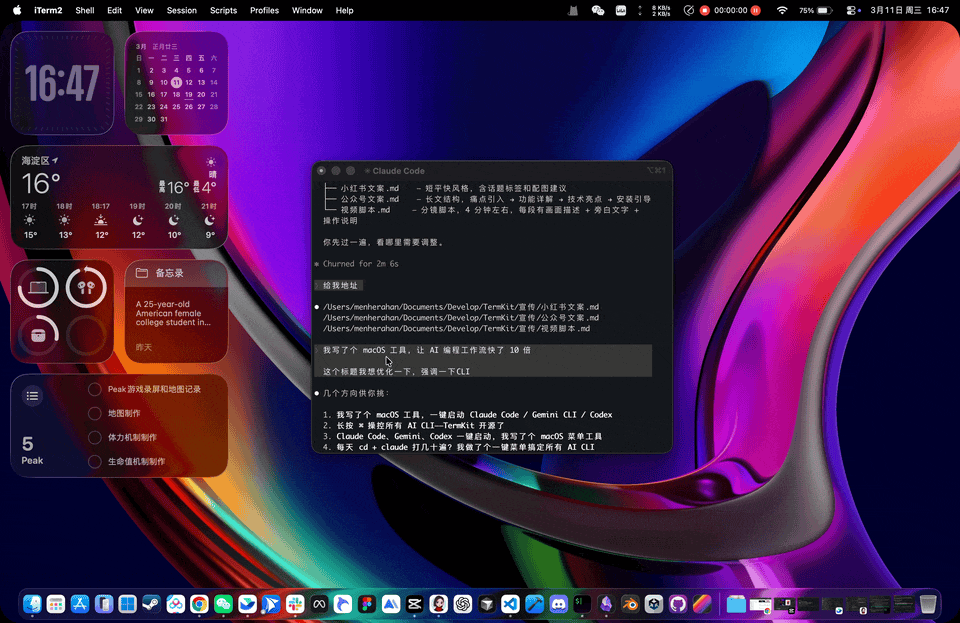
Task: Click the 公众号文案.md file path
Action: pyautogui.click(x=461, y=318)
